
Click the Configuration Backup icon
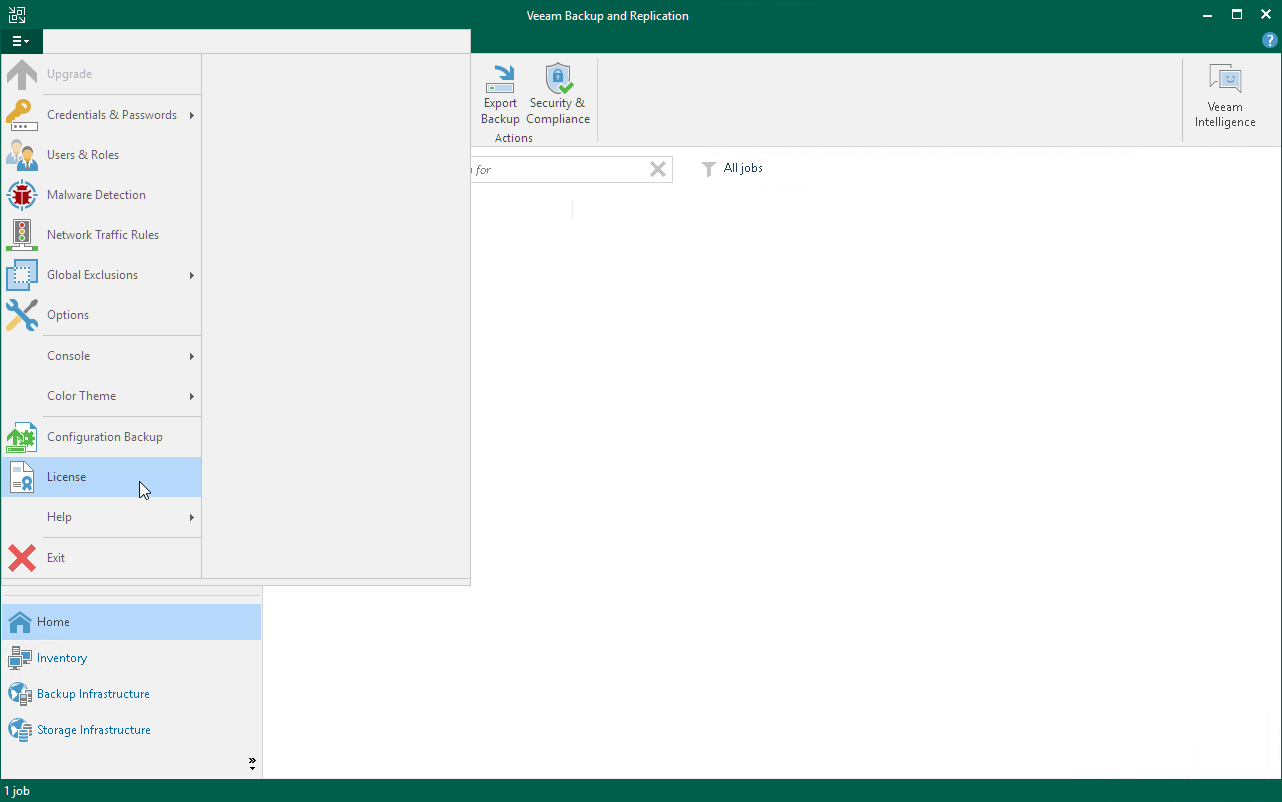[x=22, y=437]
